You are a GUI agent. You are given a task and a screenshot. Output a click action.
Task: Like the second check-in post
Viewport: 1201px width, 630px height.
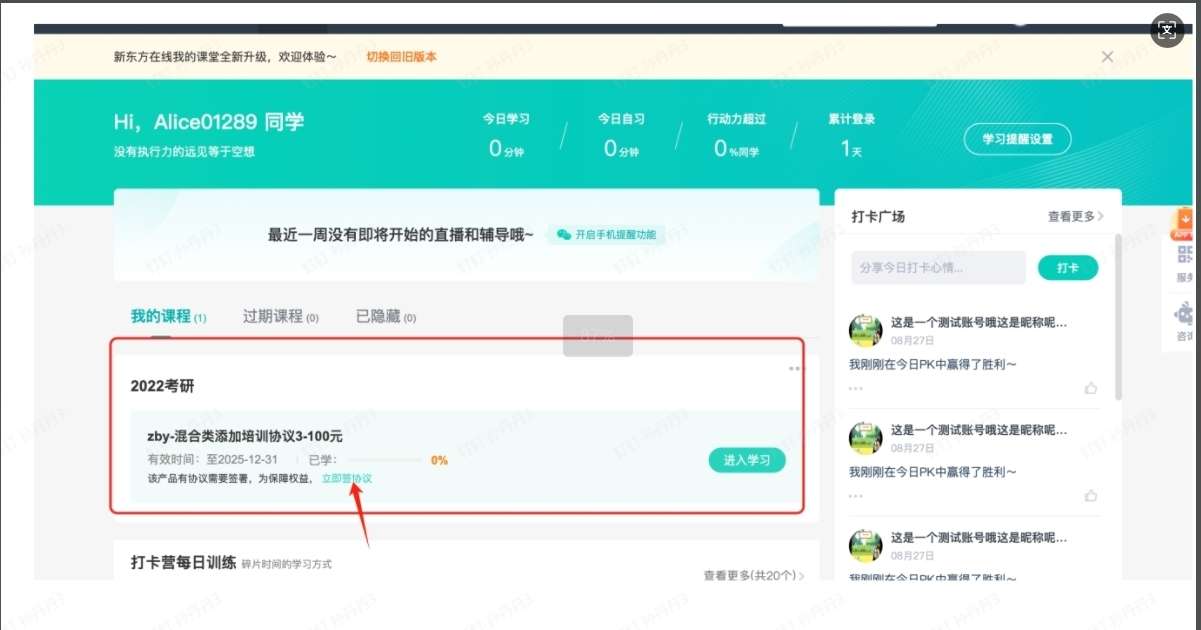1090,495
